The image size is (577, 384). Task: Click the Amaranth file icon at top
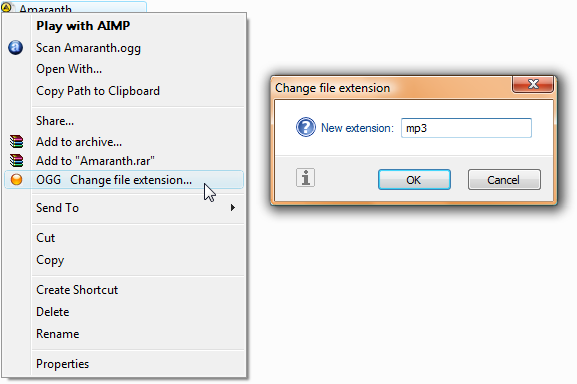pos(7,7)
